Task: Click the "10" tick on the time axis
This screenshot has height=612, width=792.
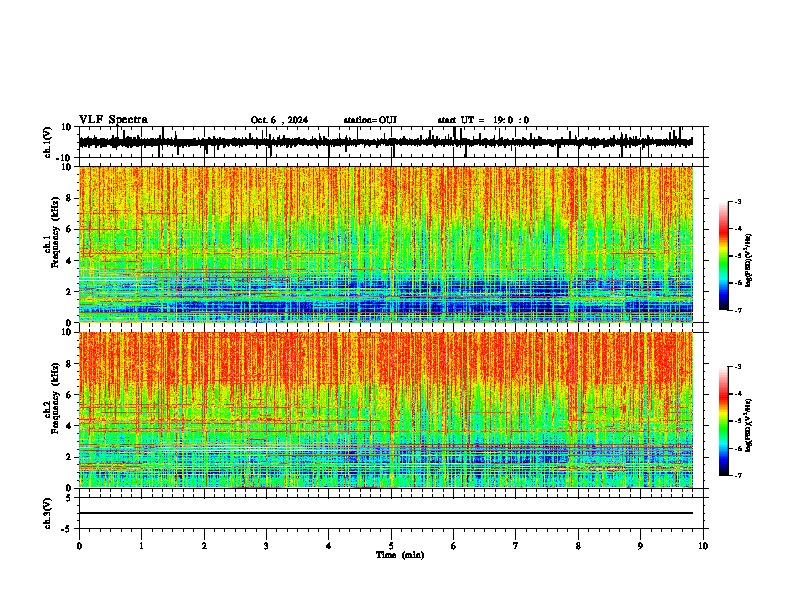Action: pyautogui.click(x=703, y=546)
